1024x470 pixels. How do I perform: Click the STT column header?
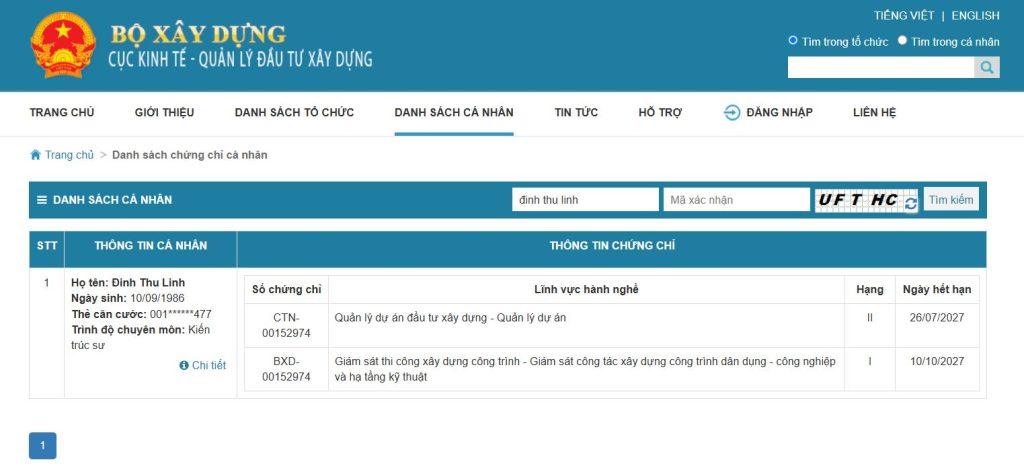[47, 245]
